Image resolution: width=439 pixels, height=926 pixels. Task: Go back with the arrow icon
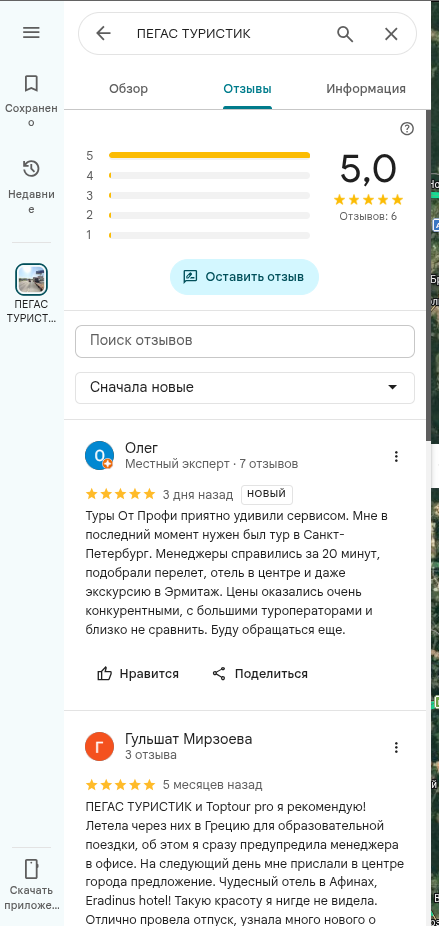click(103, 34)
